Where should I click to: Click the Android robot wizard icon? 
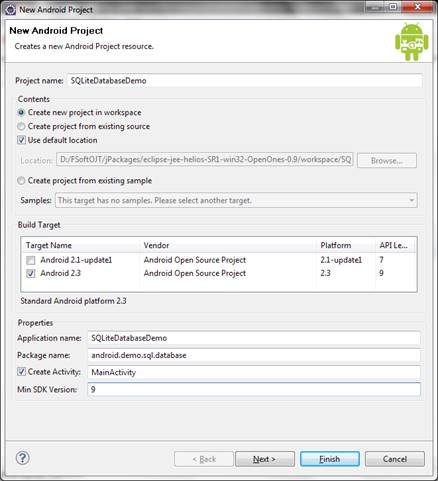(x=412, y=42)
